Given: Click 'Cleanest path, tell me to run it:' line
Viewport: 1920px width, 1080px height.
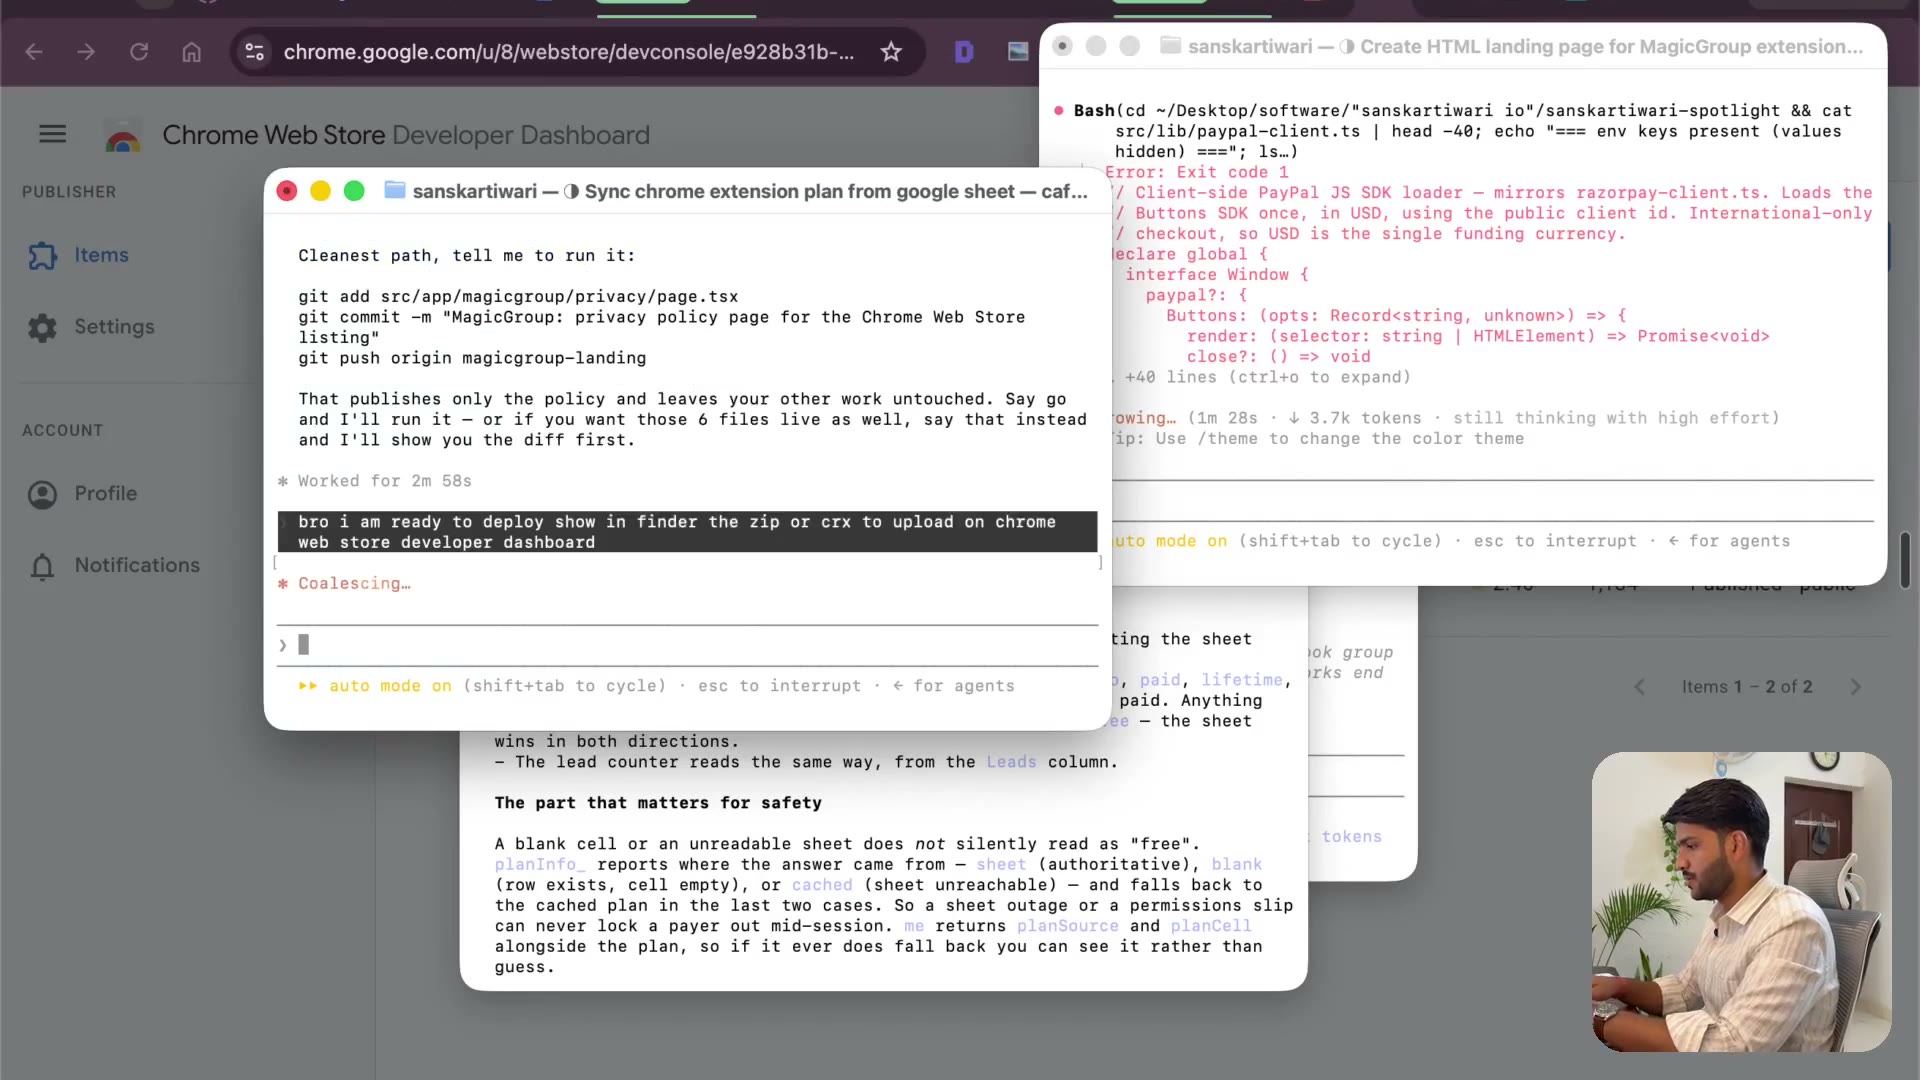Looking at the screenshot, I should pos(466,256).
